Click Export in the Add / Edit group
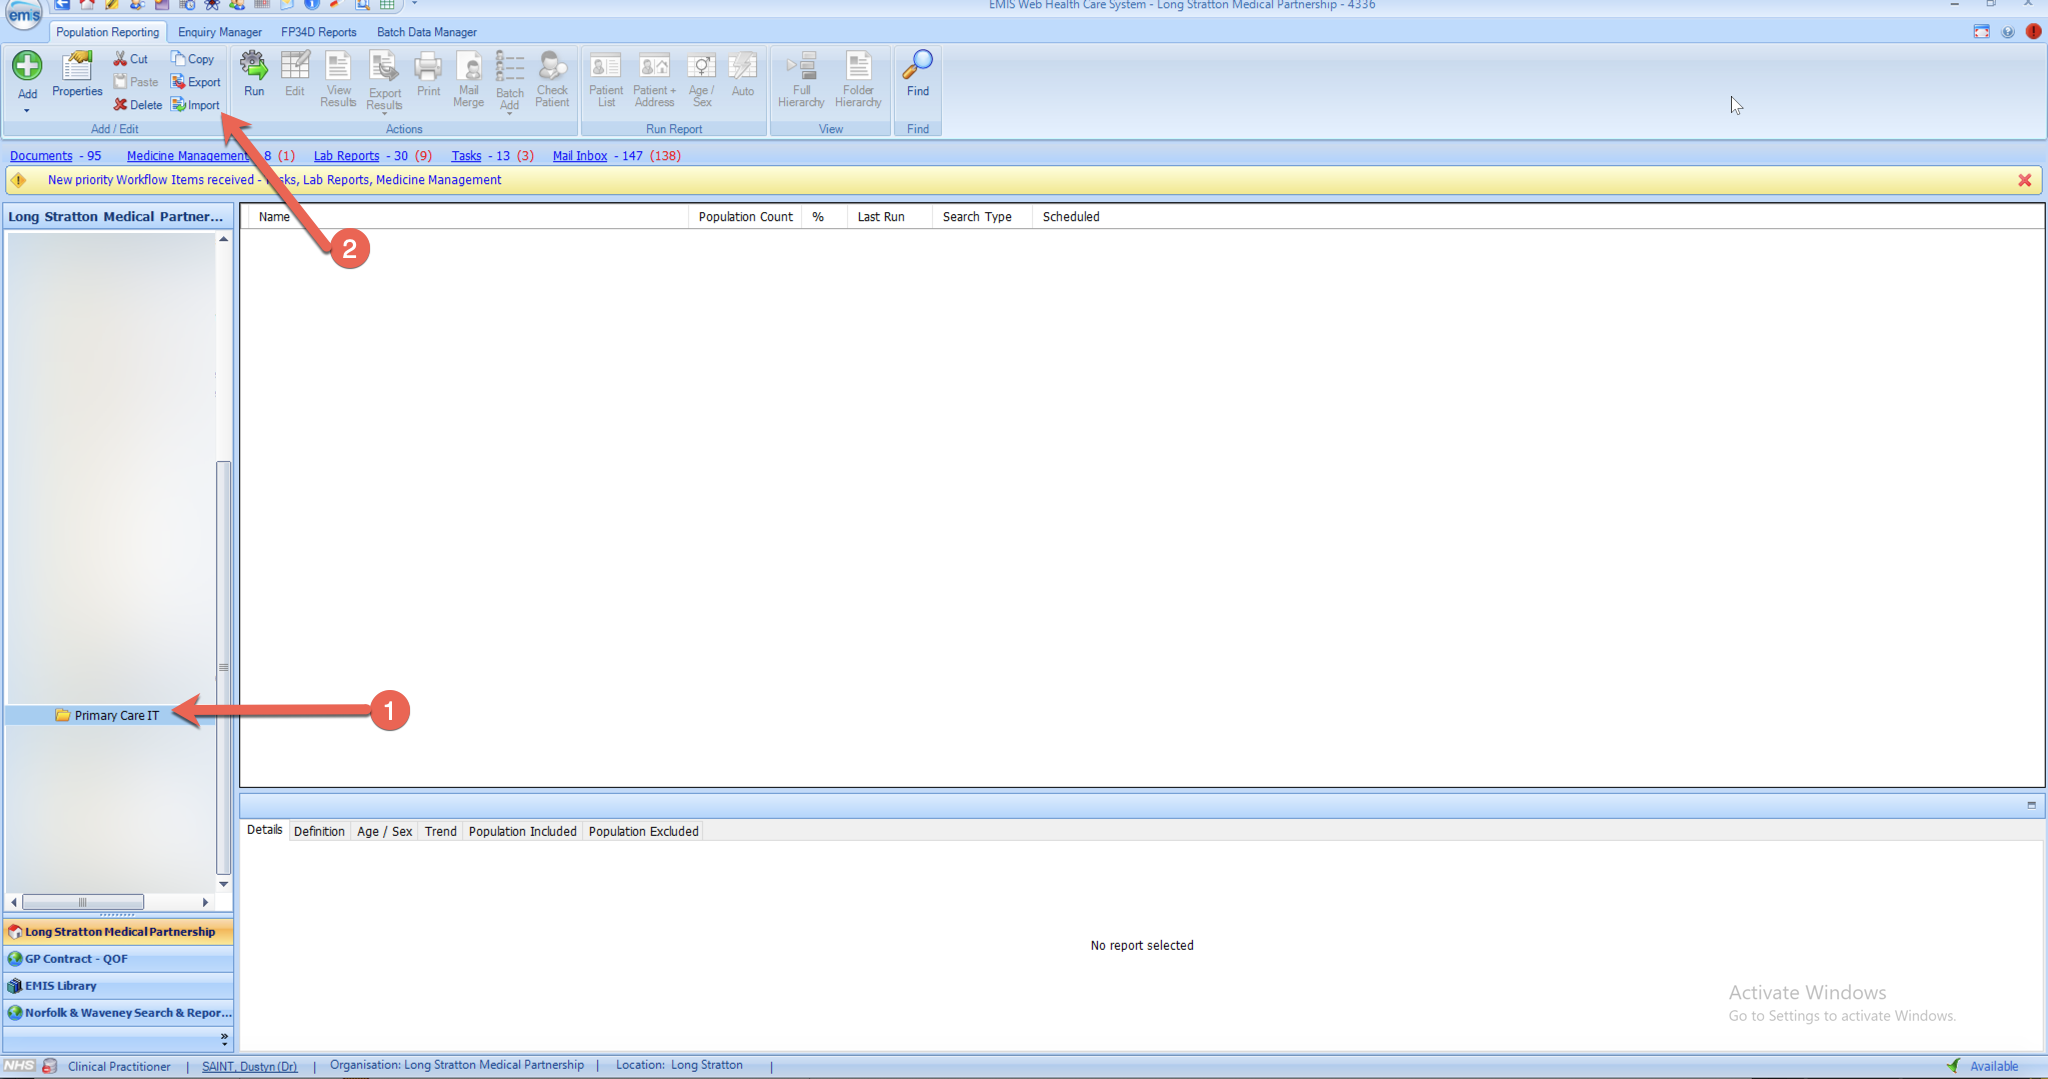 [x=196, y=82]
